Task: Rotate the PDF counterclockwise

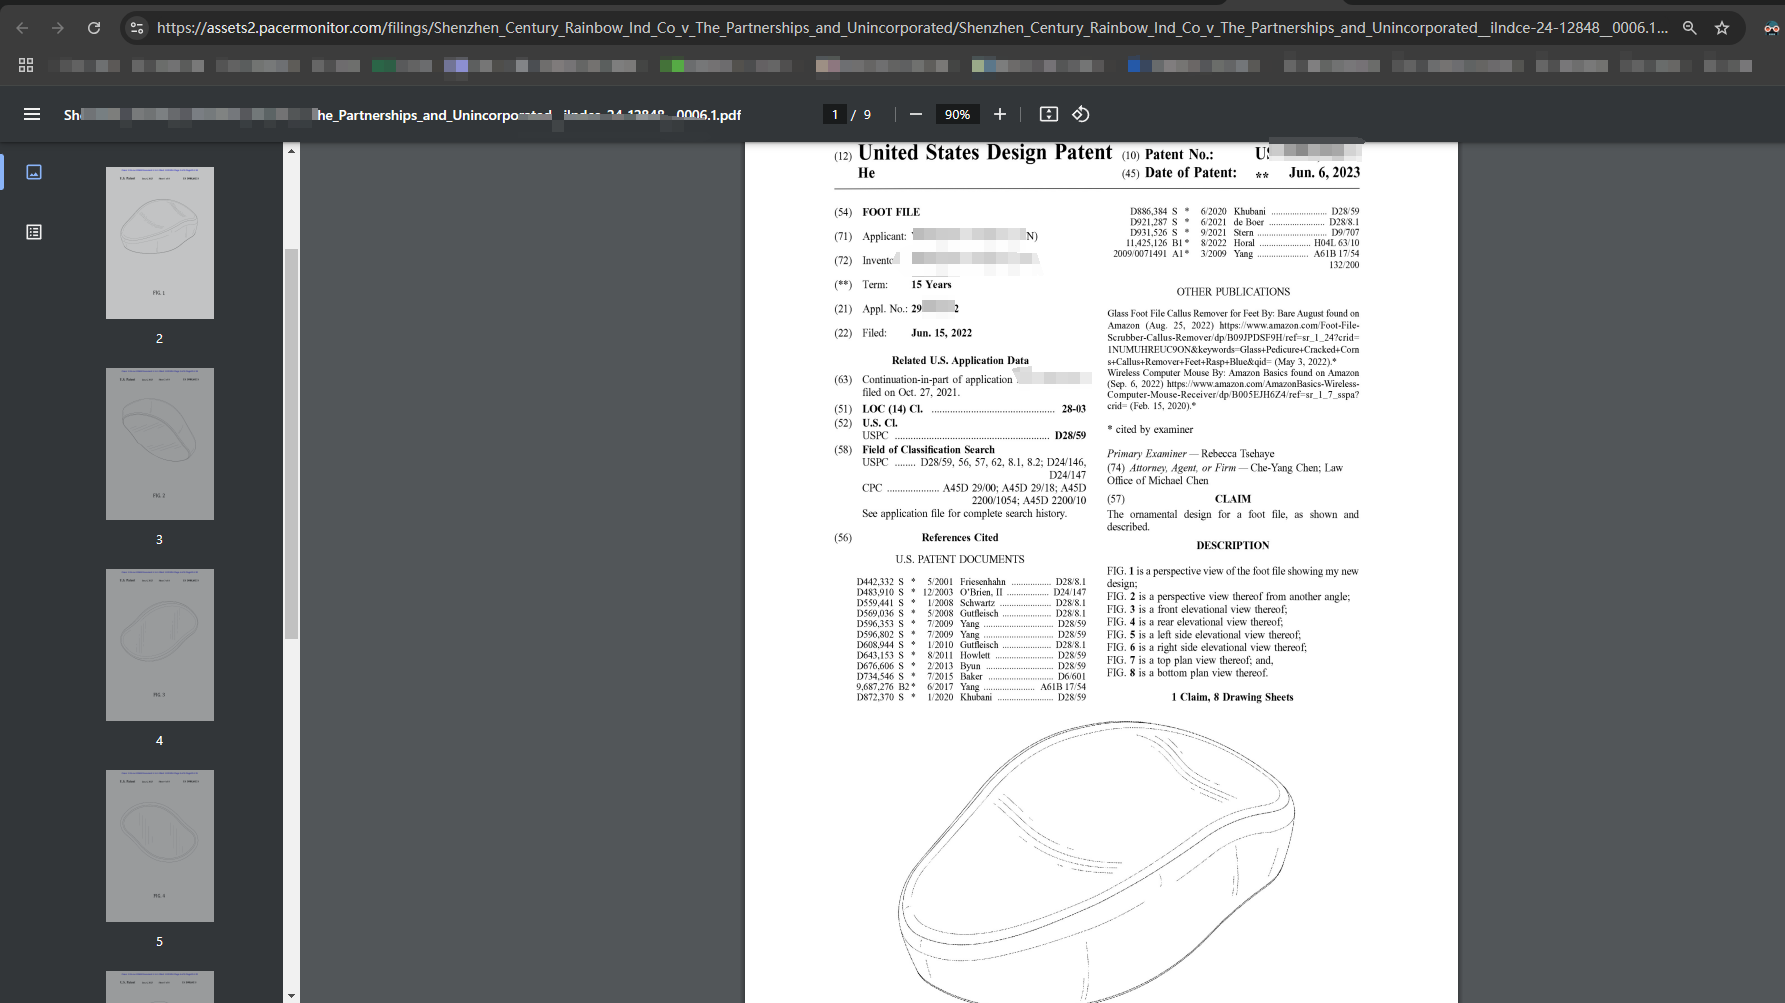Action: click(1081, 114)
